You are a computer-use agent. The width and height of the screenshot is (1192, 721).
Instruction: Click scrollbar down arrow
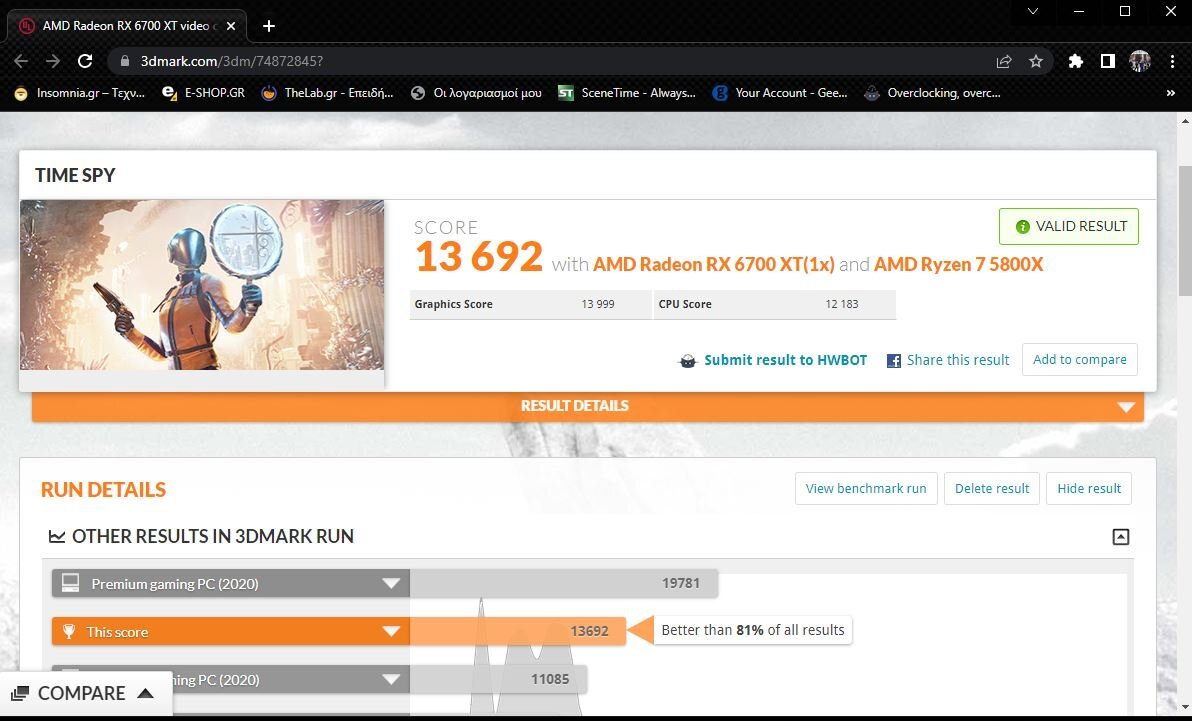coord(1184,707)
